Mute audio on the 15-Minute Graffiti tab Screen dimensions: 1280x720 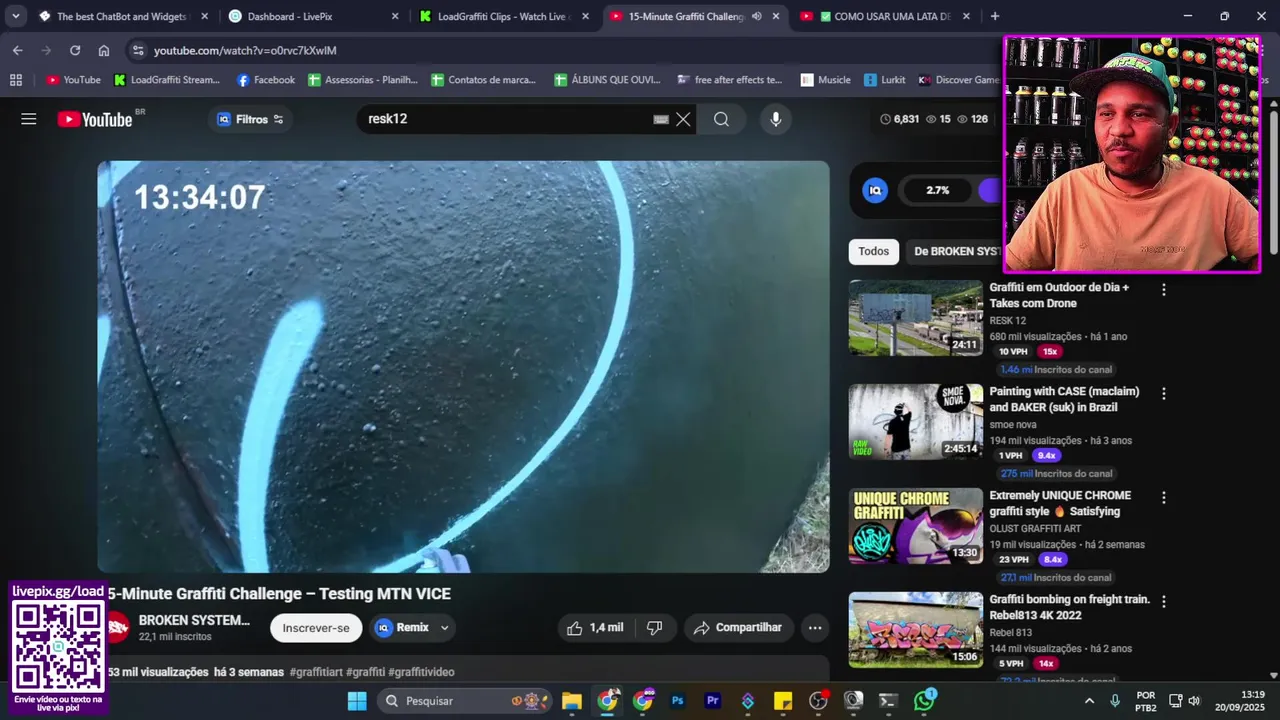[756, 16]
